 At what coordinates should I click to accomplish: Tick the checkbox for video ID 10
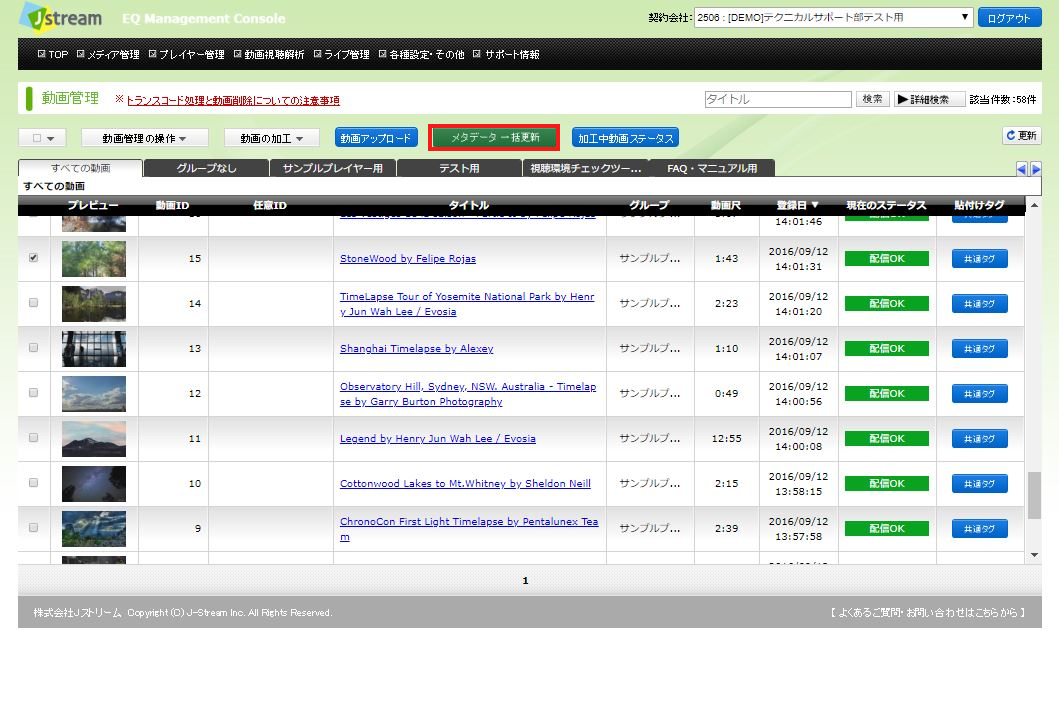coord(34,483)
